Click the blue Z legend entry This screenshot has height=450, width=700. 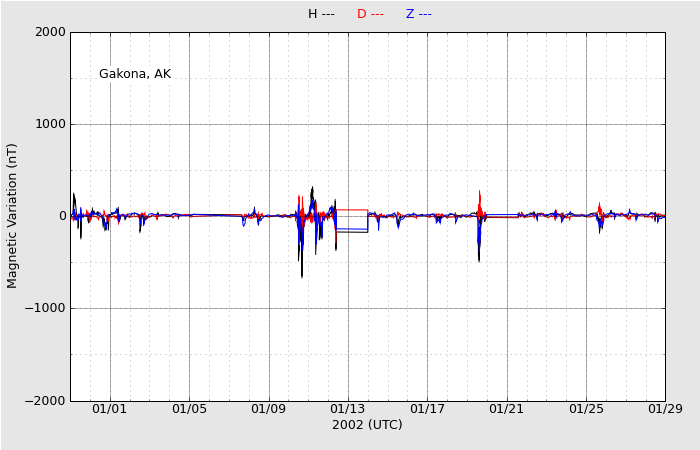pyautogui.click(x=418, y=14)
